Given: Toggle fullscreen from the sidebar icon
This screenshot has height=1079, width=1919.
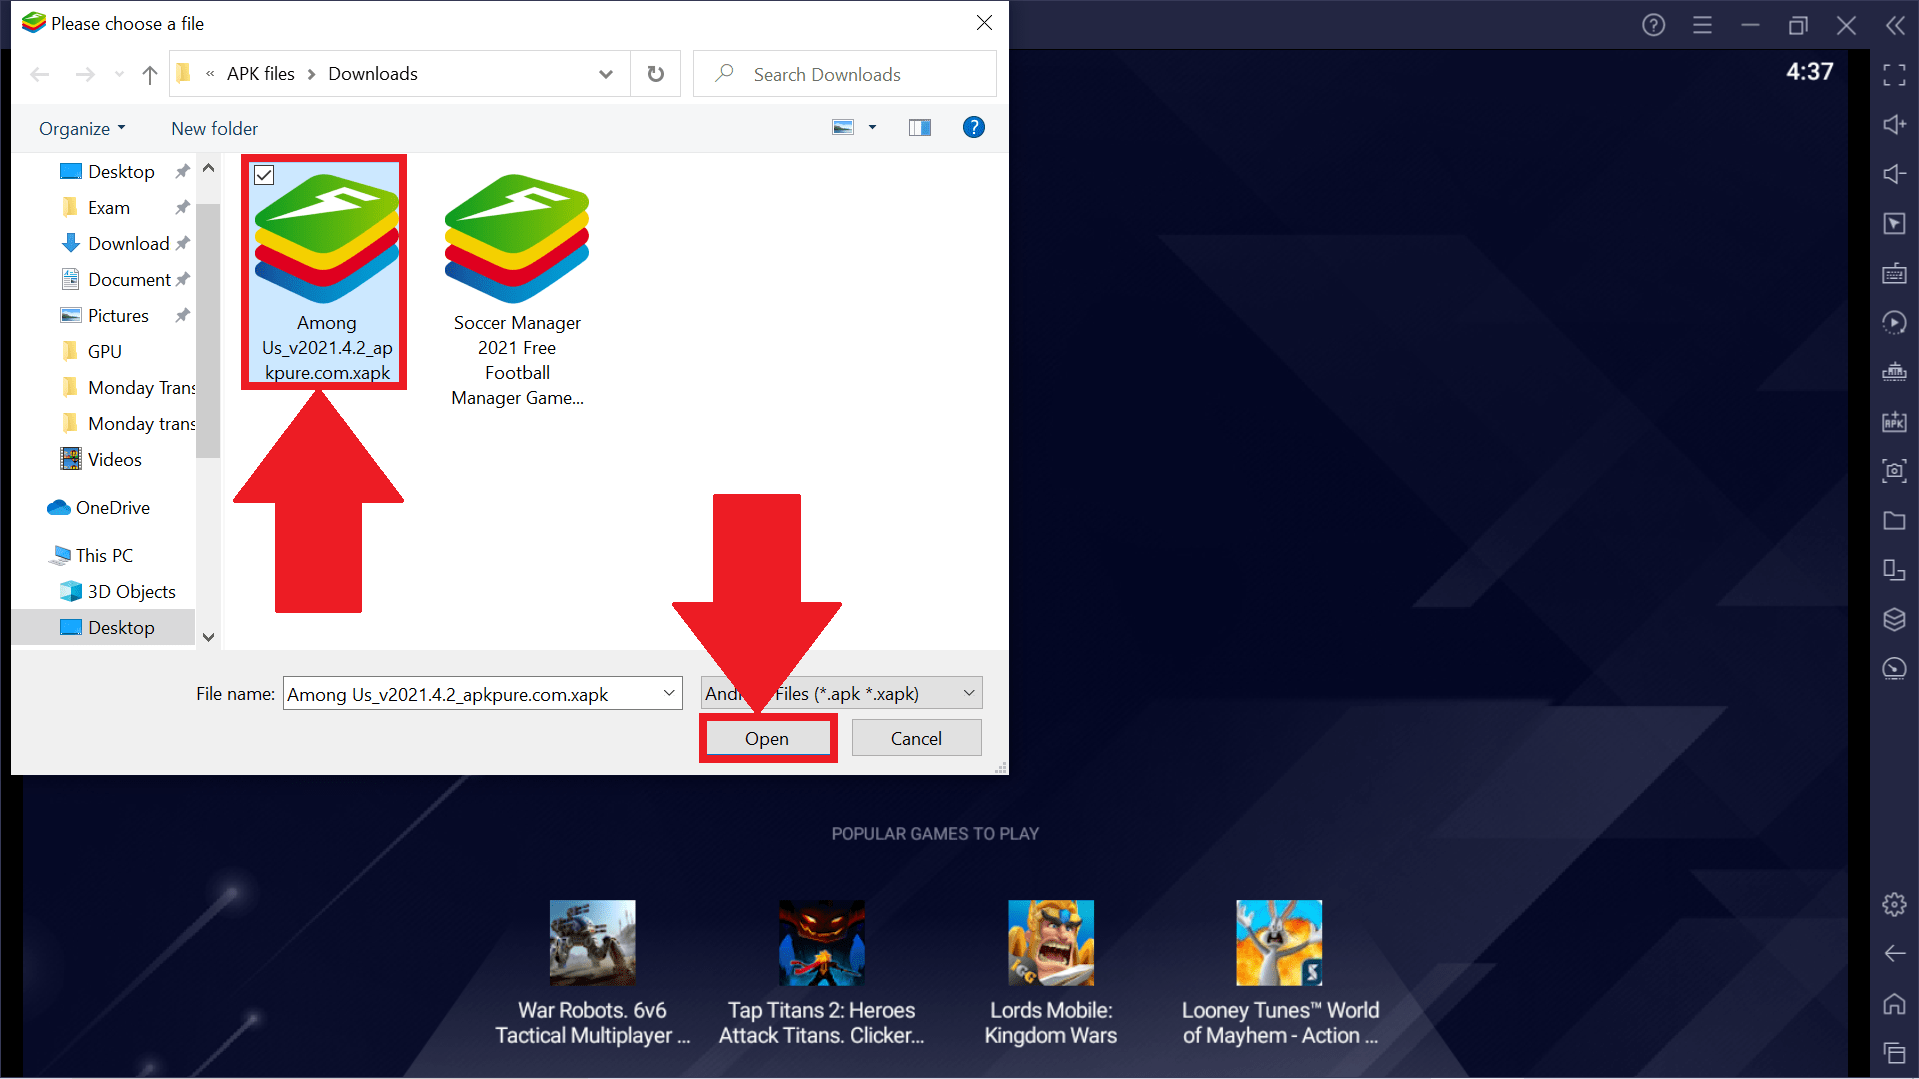Looking at the screenshot, I should click(1894, 76).
